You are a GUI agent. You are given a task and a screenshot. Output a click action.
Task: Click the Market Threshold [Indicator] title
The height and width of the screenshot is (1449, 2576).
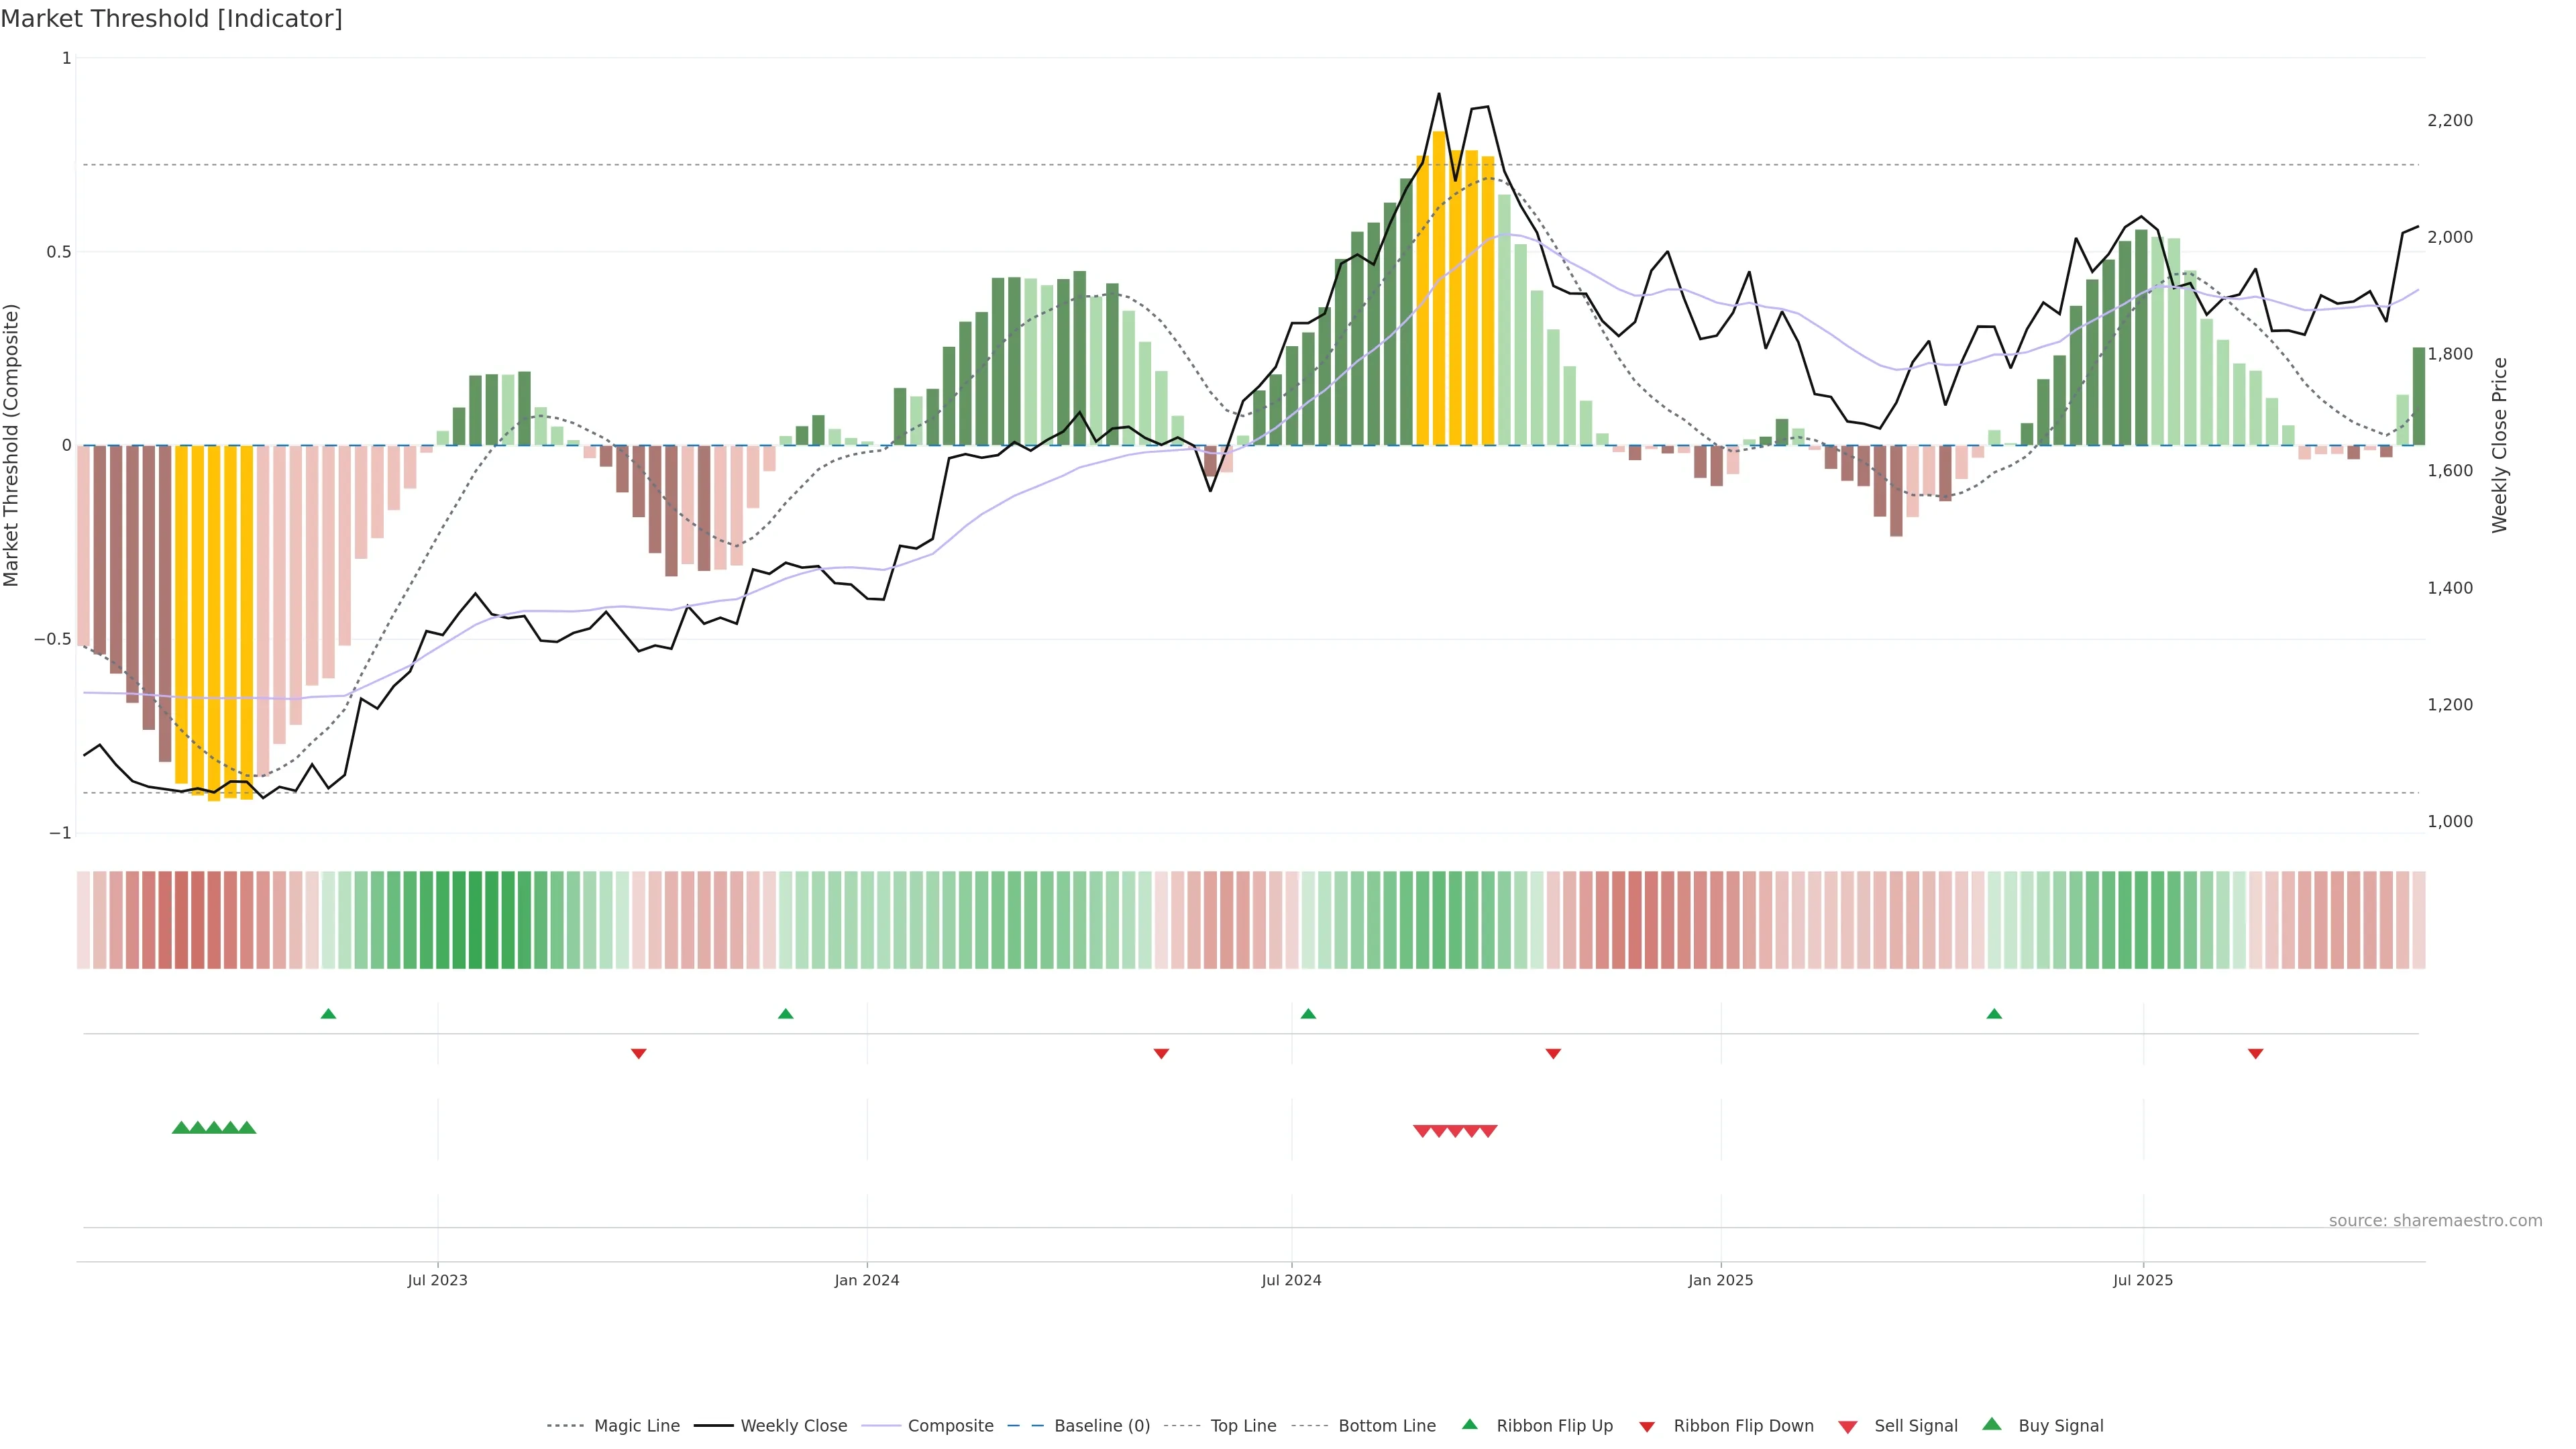[x=171, y=19]
